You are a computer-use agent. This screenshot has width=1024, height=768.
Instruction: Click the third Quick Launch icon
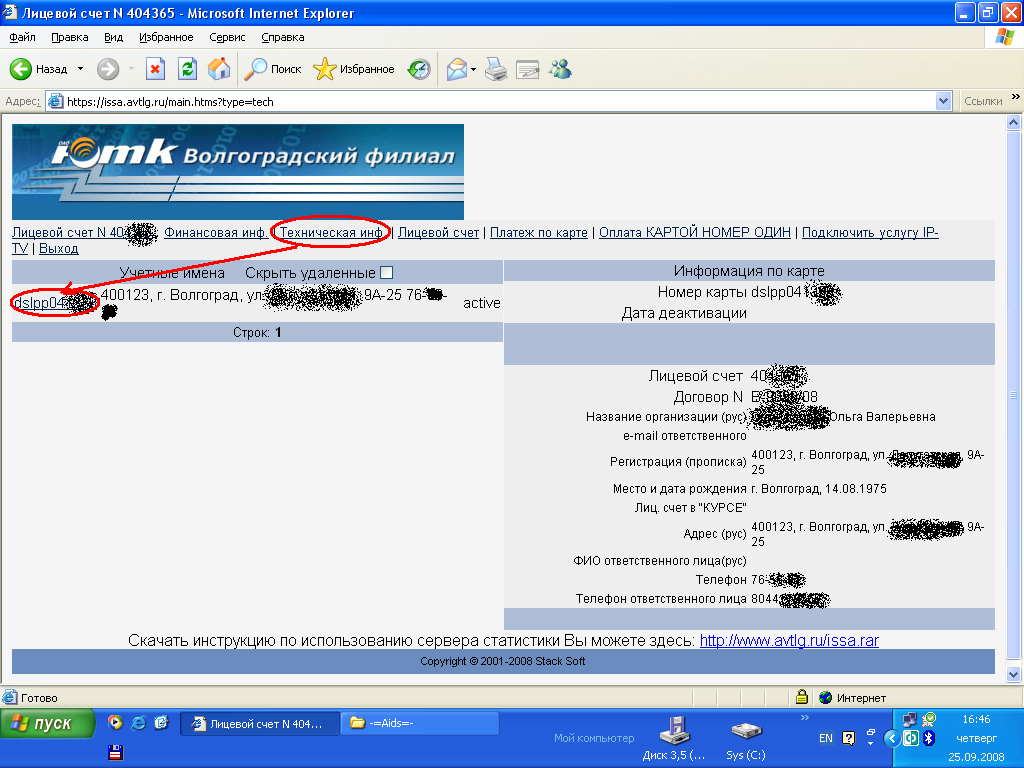(x=161, y=722)
